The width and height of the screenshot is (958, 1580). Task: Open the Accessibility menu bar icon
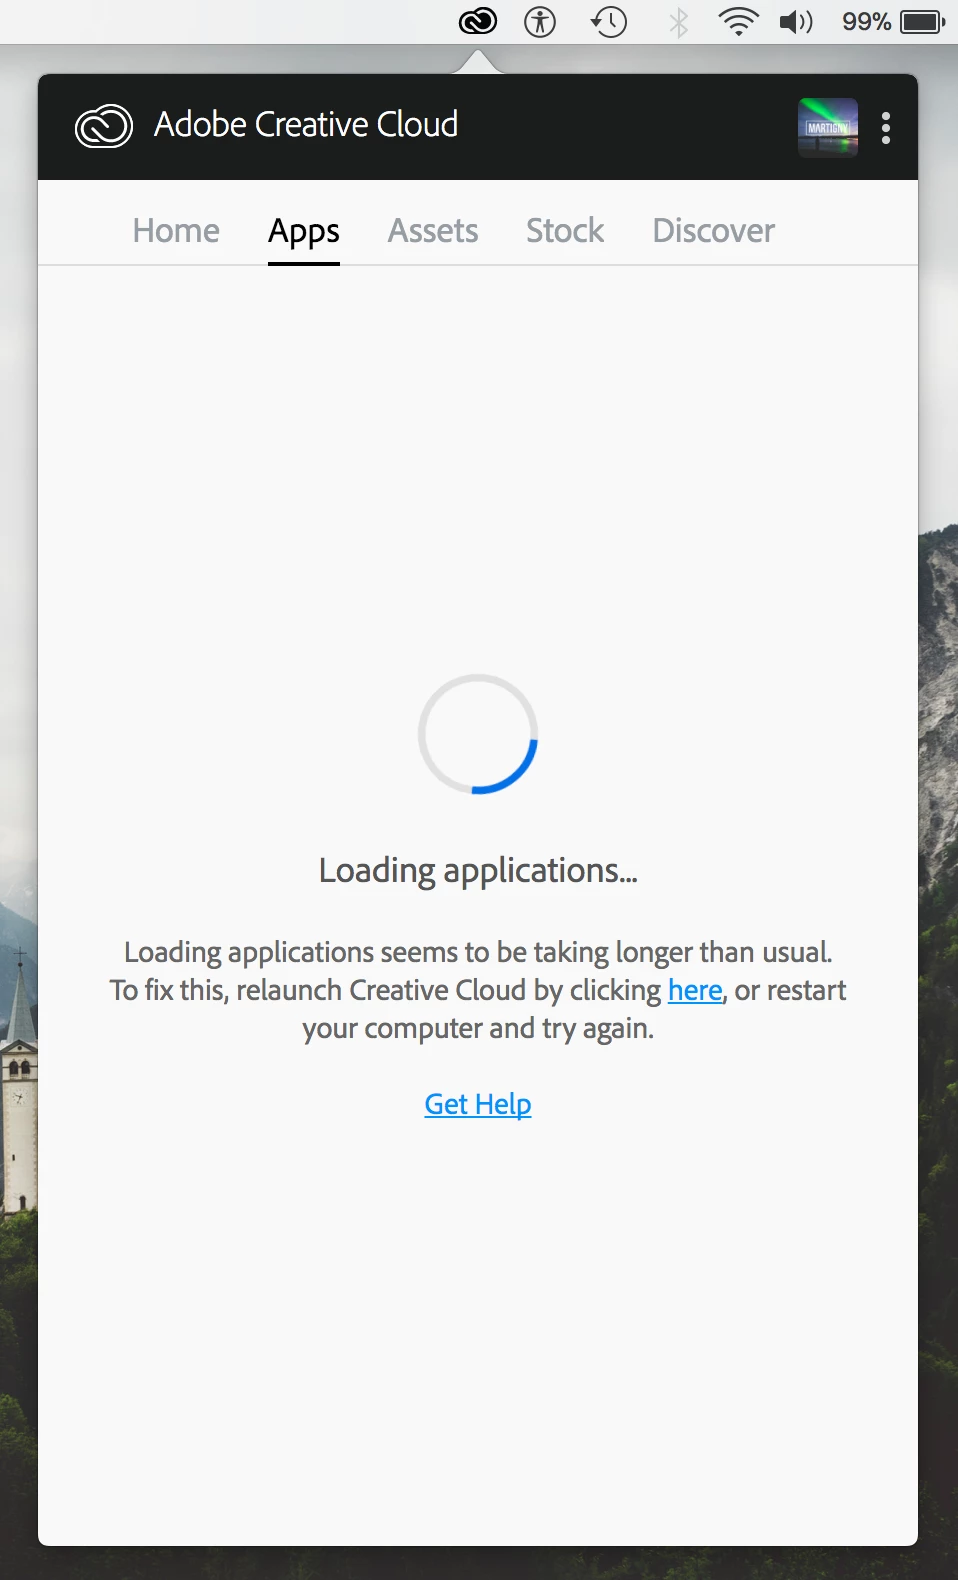pos(540,21)
